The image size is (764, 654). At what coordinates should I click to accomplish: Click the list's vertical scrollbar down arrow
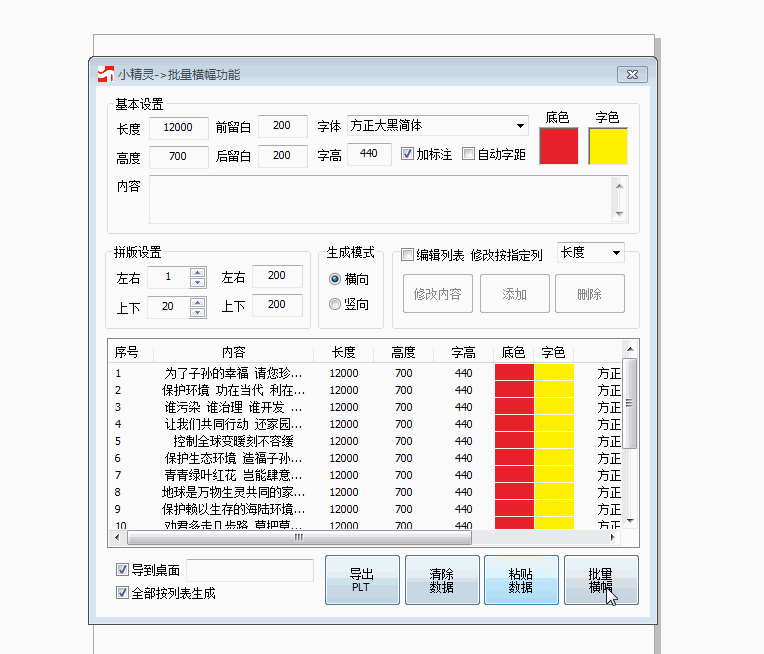(630, 521)
